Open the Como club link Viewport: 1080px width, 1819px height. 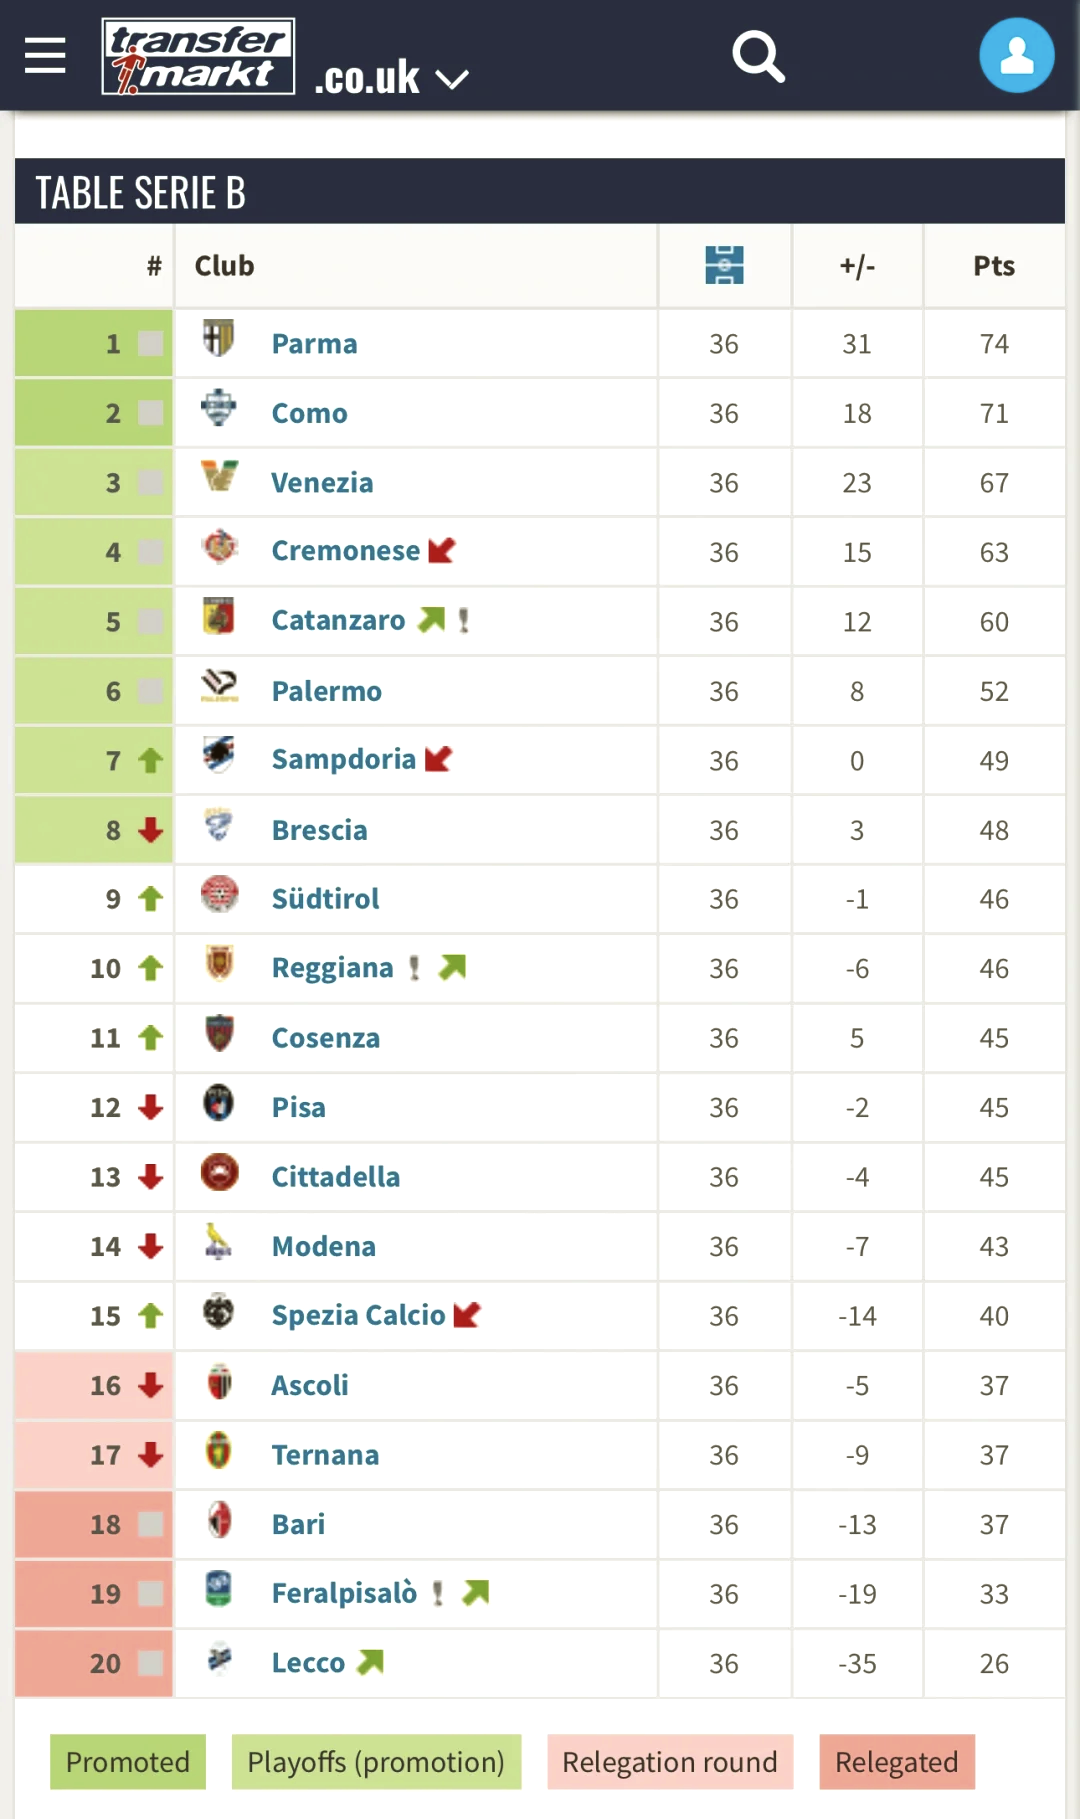[309, 413]
